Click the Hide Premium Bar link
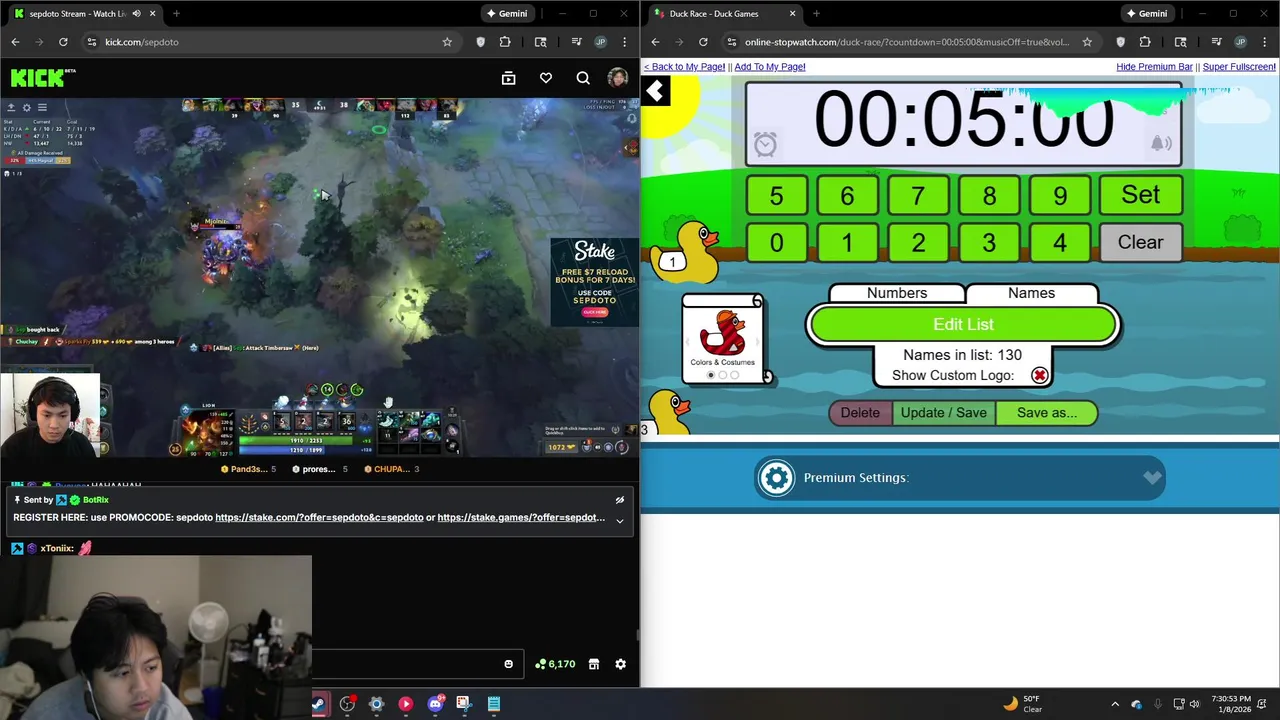The height and width of the screenshot is (720, 1280). tap(1154, 67)
